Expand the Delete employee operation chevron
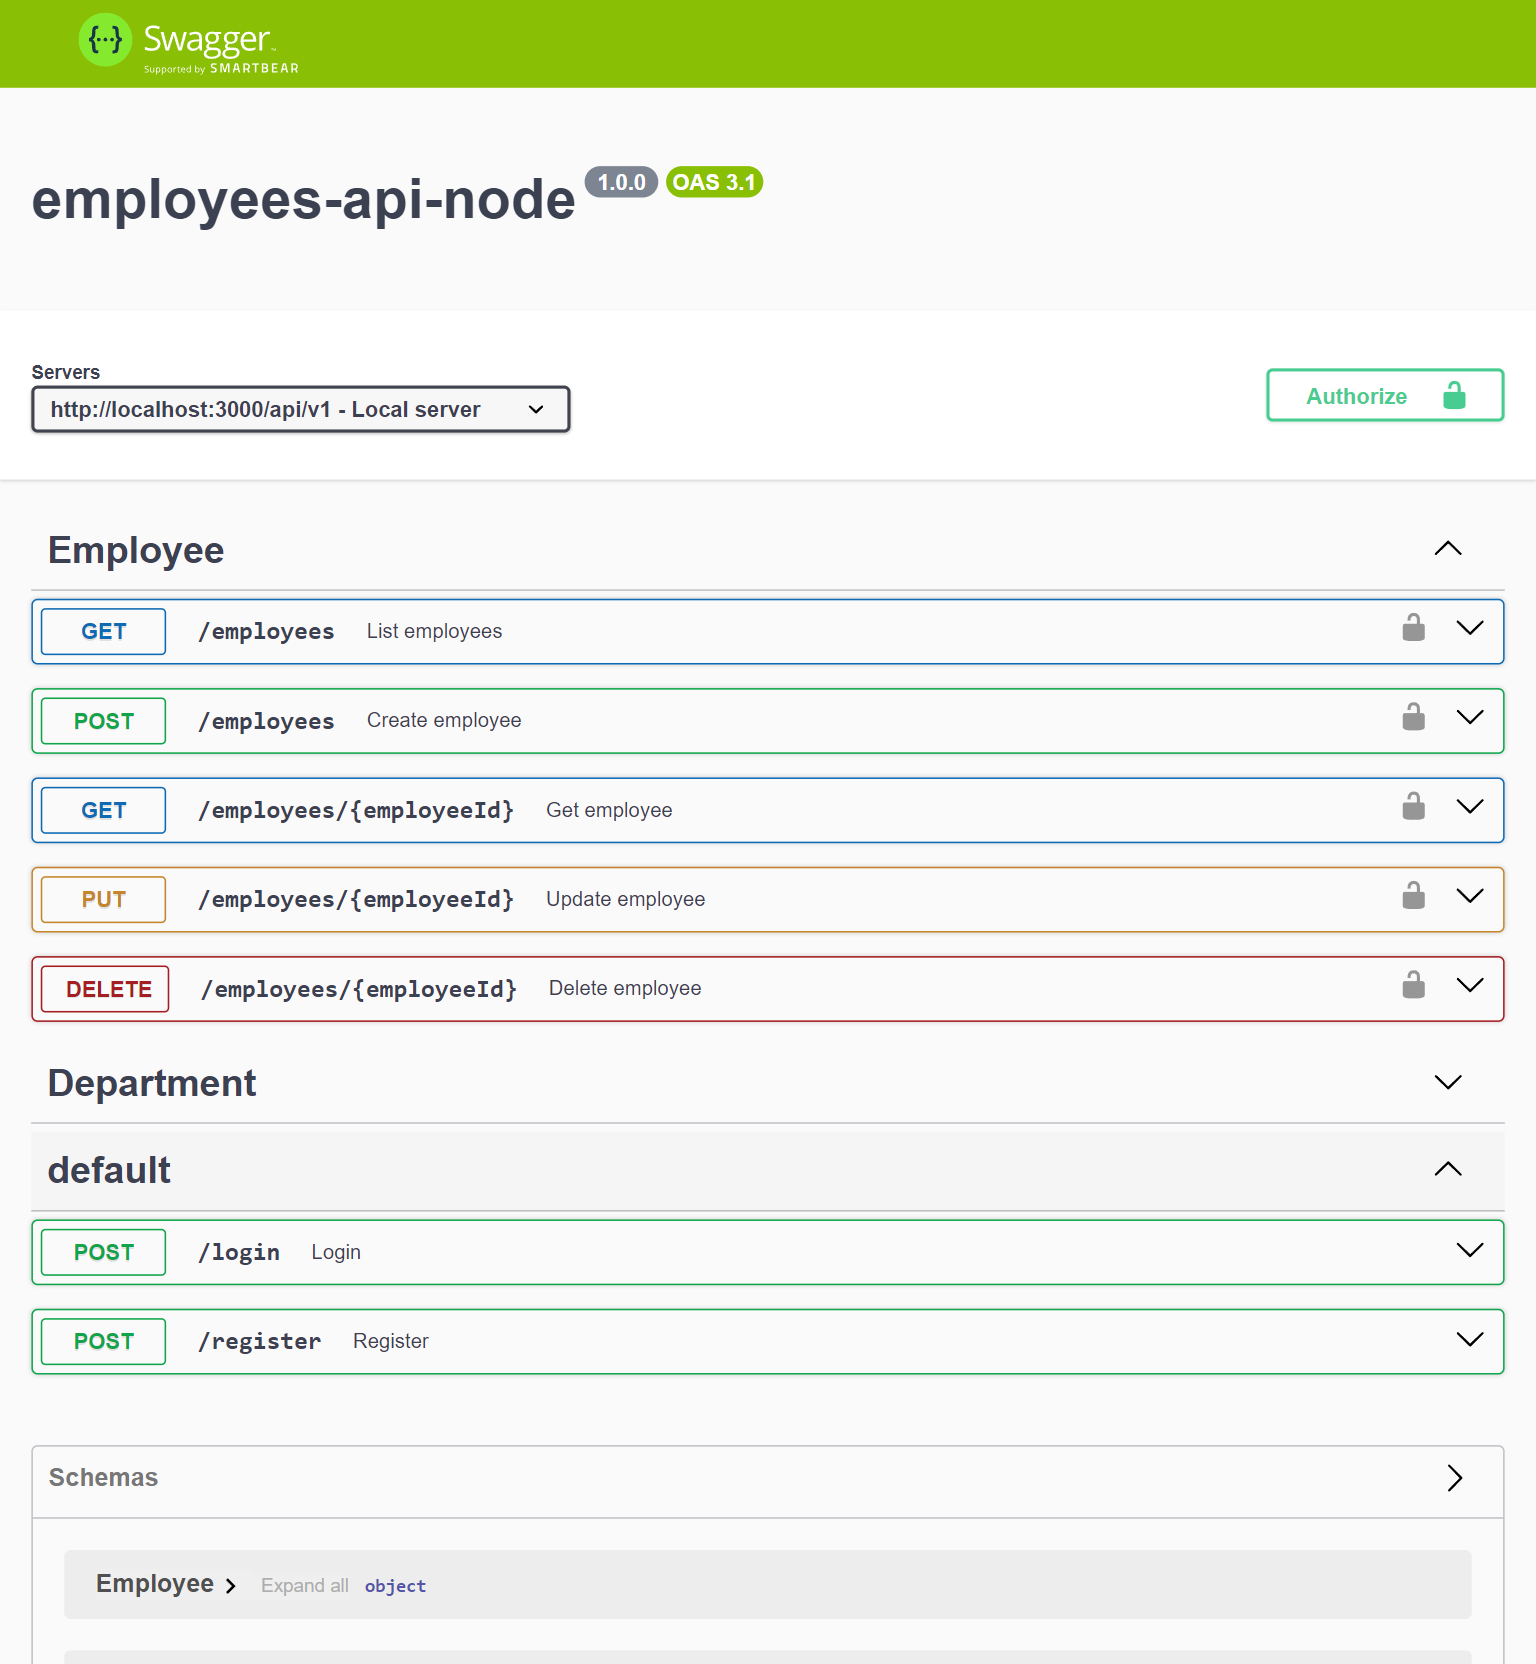This screenshot has width=1536, height=1664. 1470,985
